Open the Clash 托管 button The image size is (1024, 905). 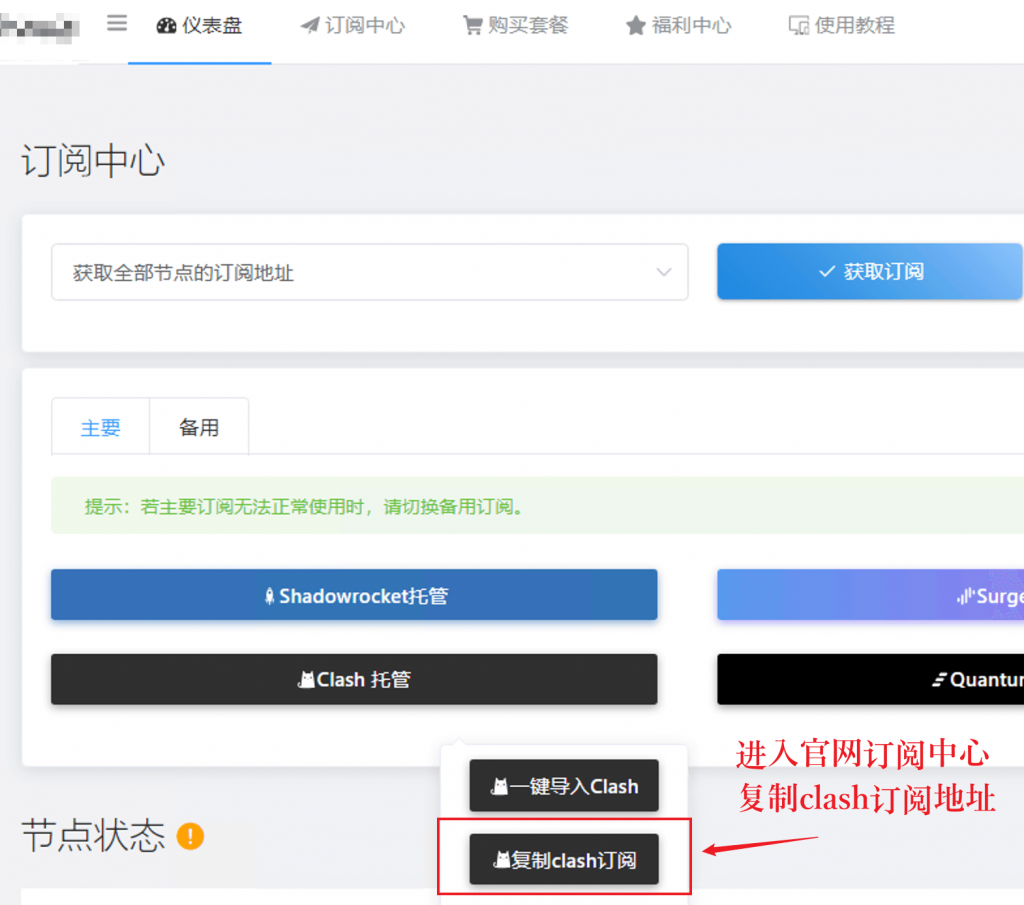[354, 679]
